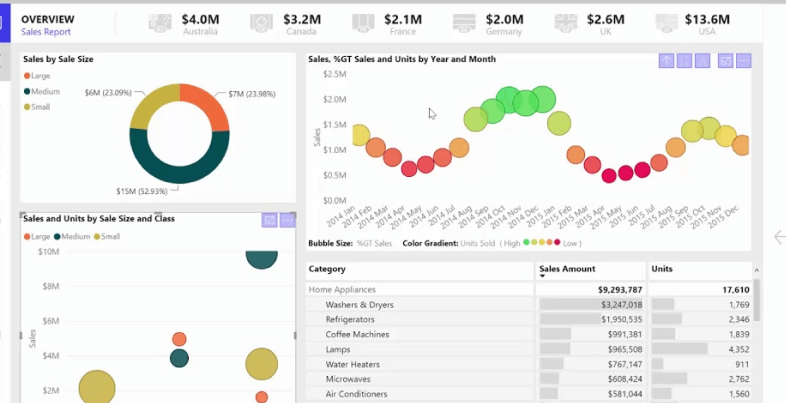Open focus mode on Sale Size and Class chart
This screenshot has height=403, width=786.
(269, 220)
